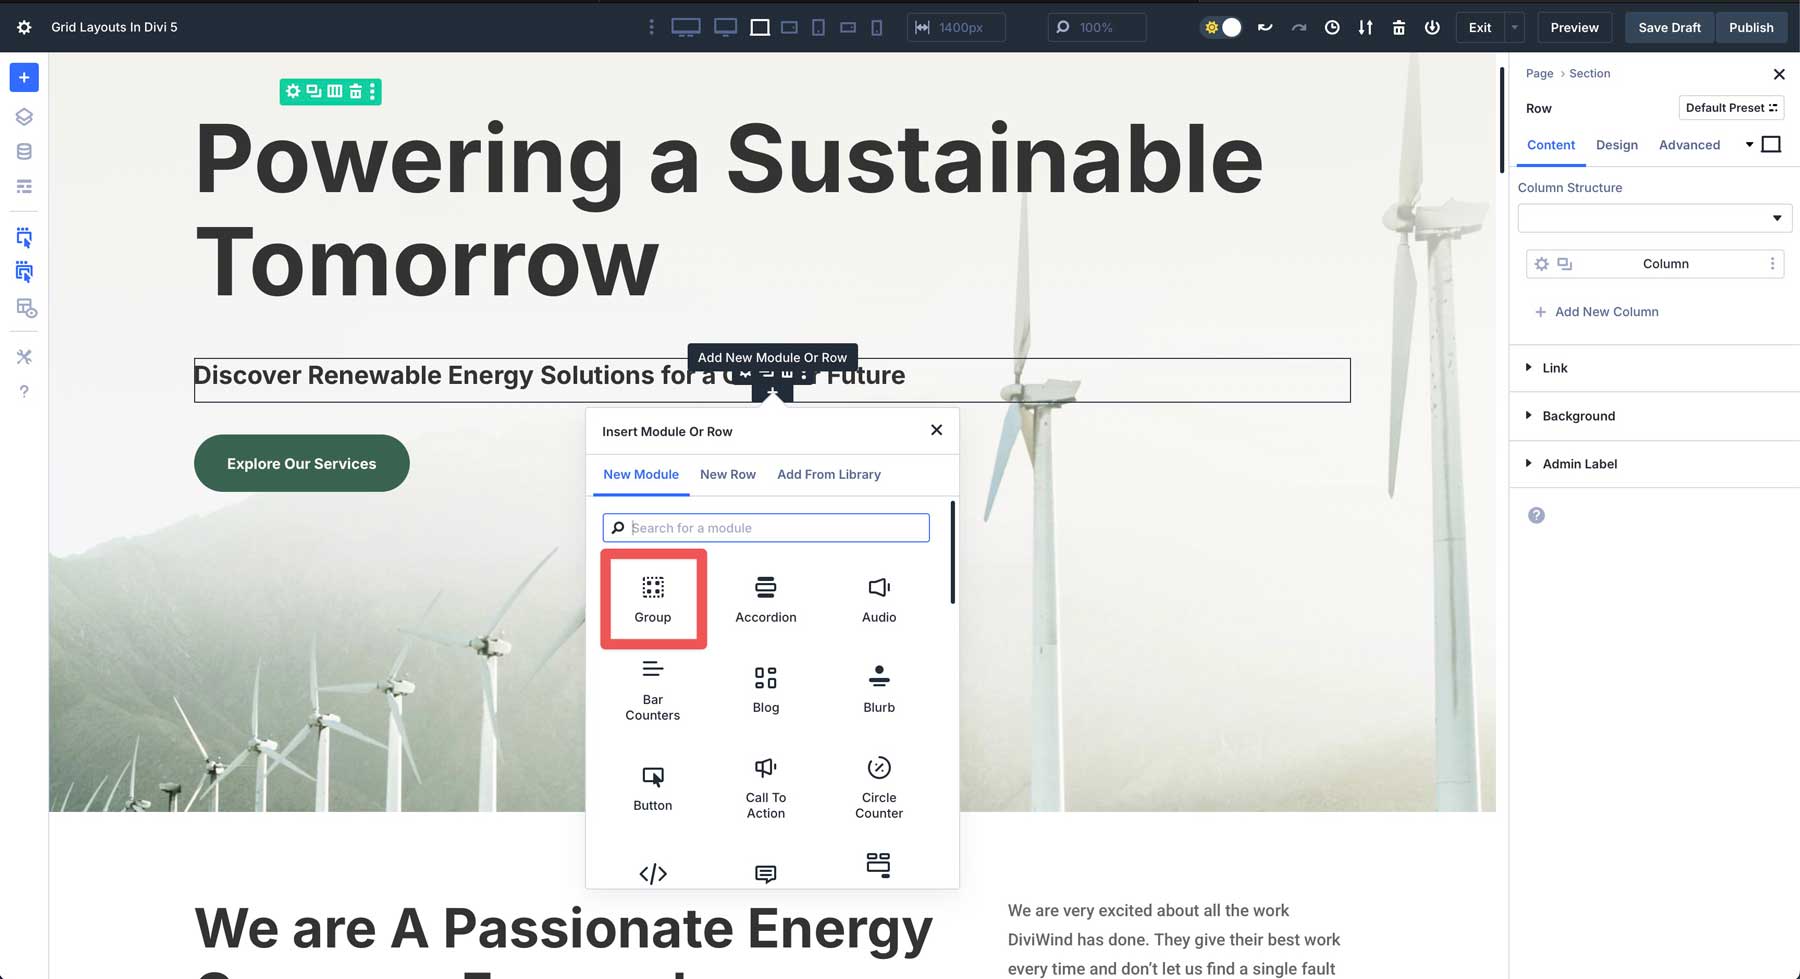The height and width of the screenshot is (979, 1800).
Task: Open the Design tab in the Row settings
Action: pyautogui.click(x=1617, y=145)
